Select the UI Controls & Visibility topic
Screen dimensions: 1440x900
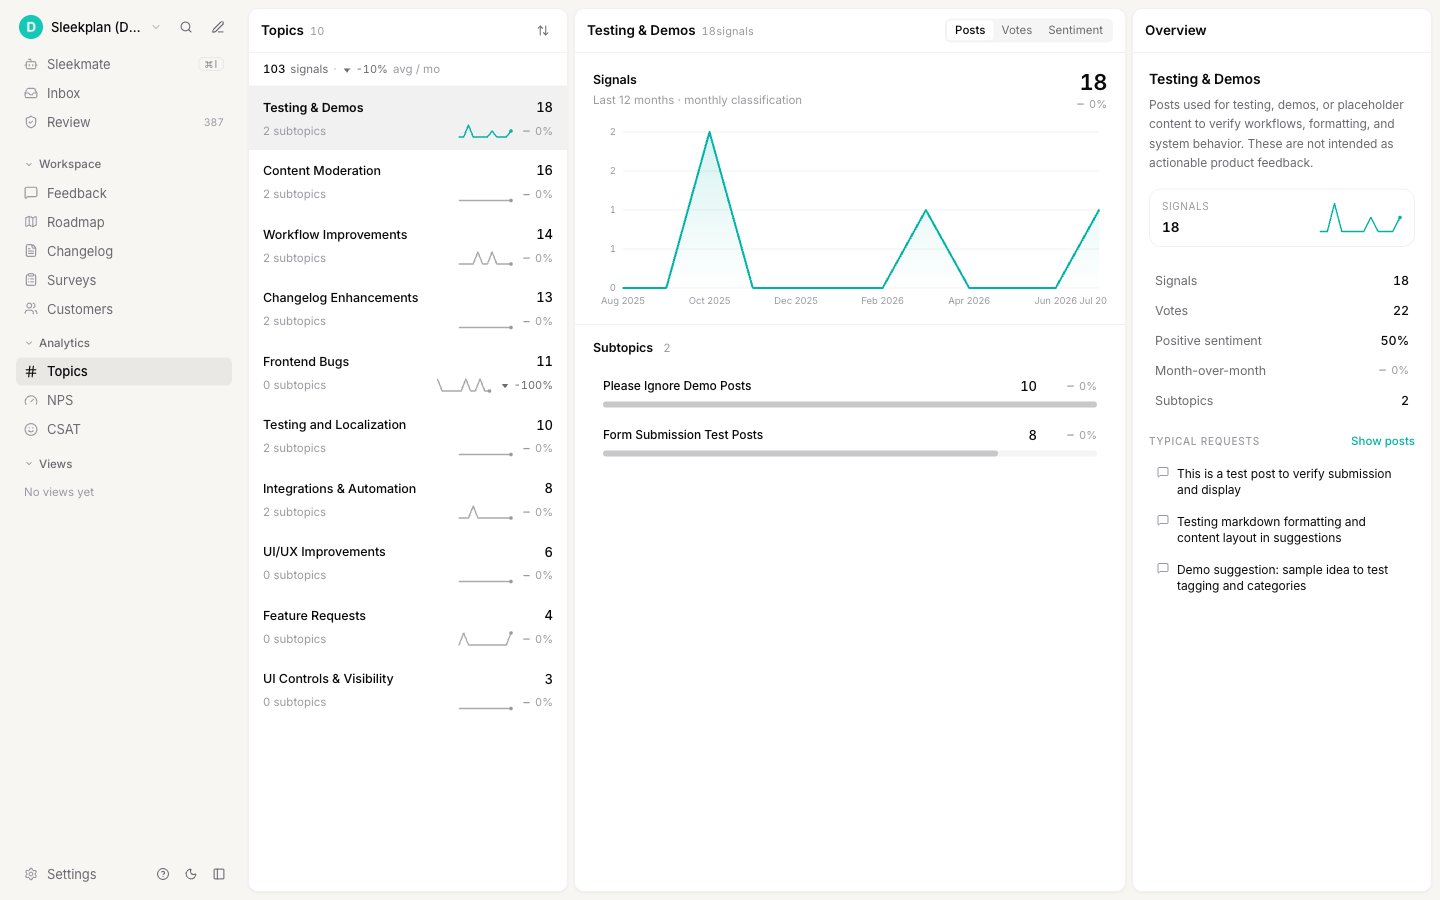(x=408, y=690)
